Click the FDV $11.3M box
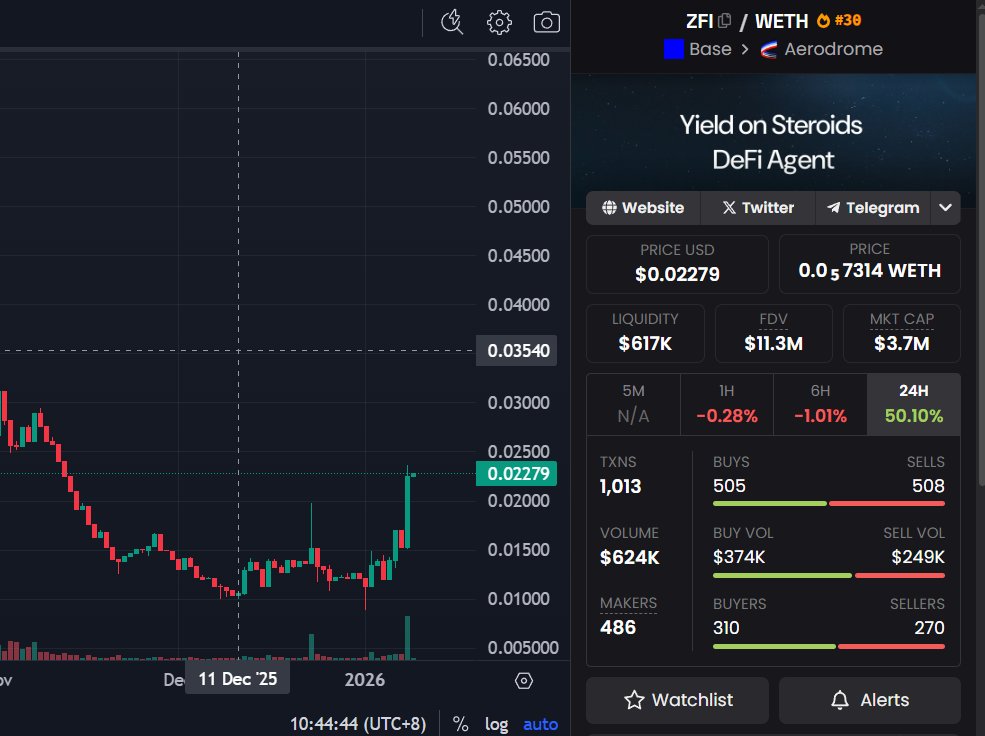Screen dimensions: 985x736 pos(773,333)
